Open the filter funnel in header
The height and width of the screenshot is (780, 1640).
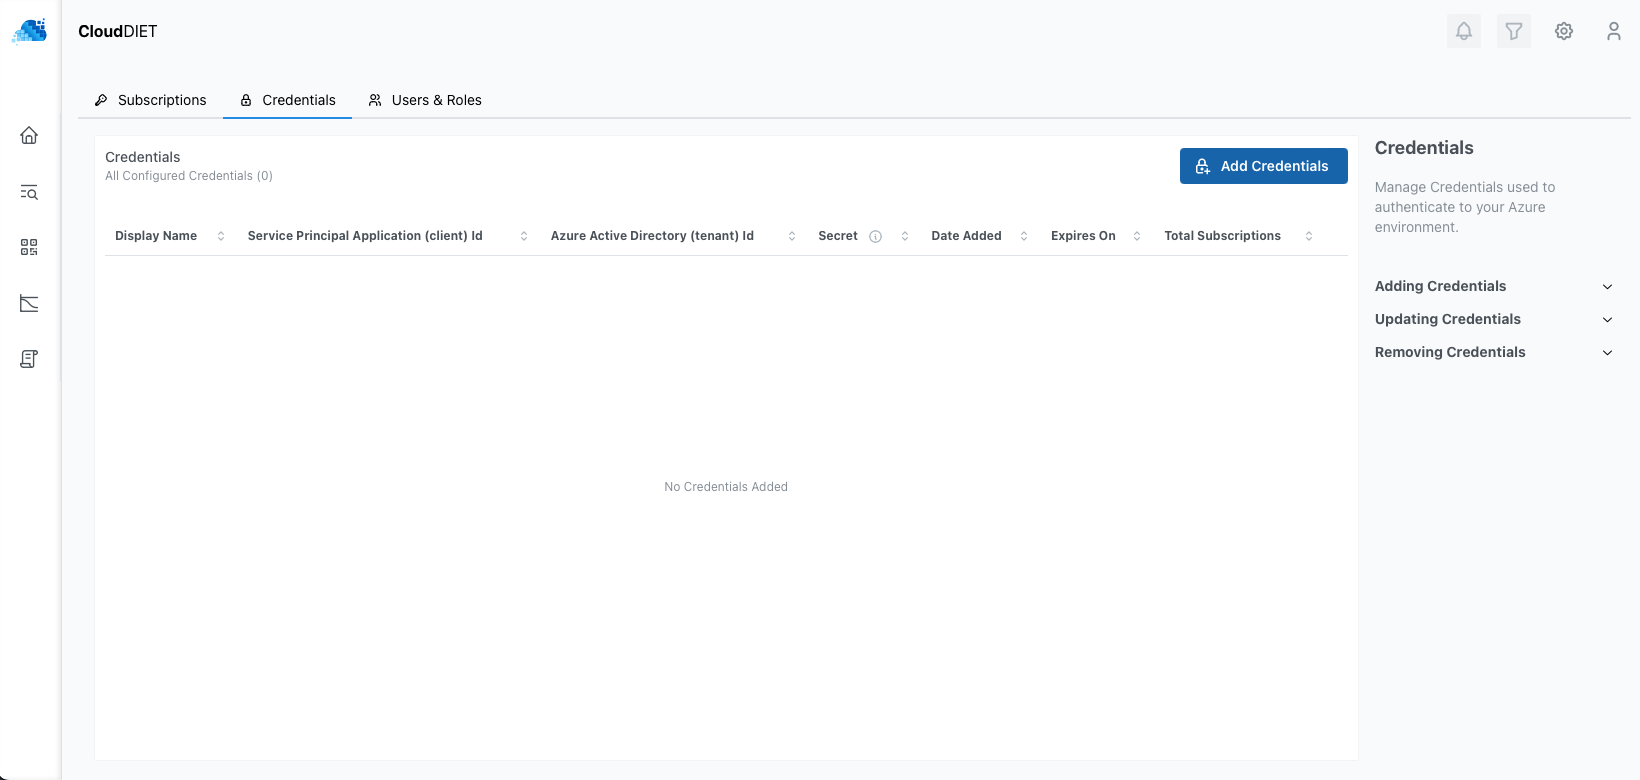(x=1514, y=31)
